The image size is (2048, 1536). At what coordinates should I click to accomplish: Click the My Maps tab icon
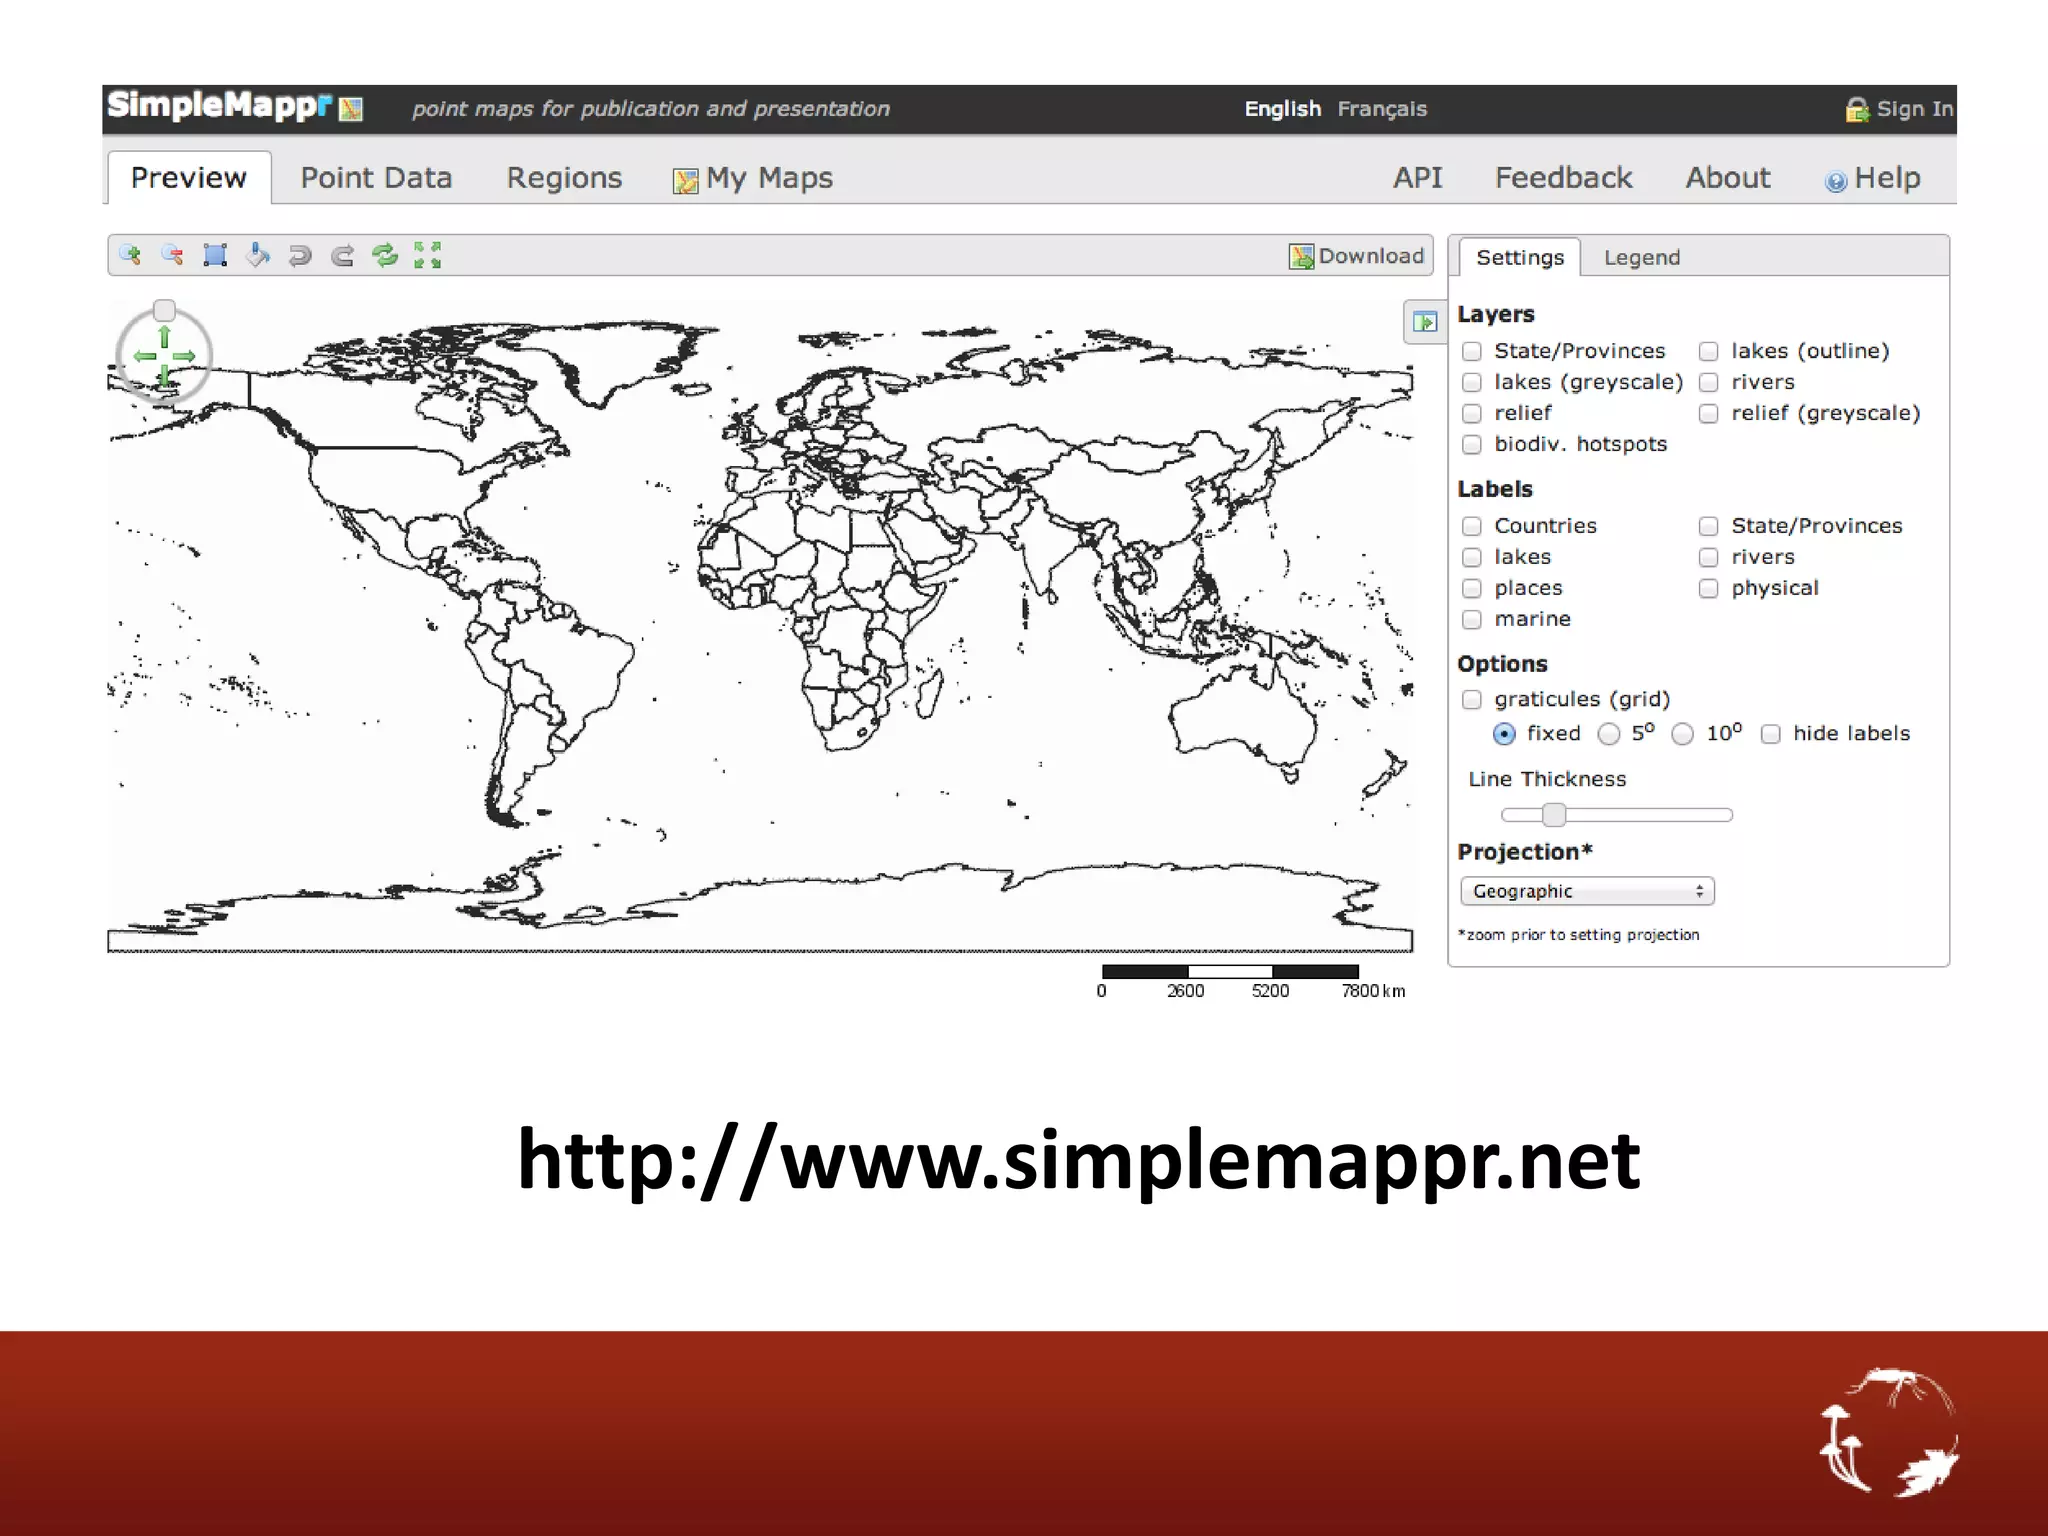tap(686, 181)
